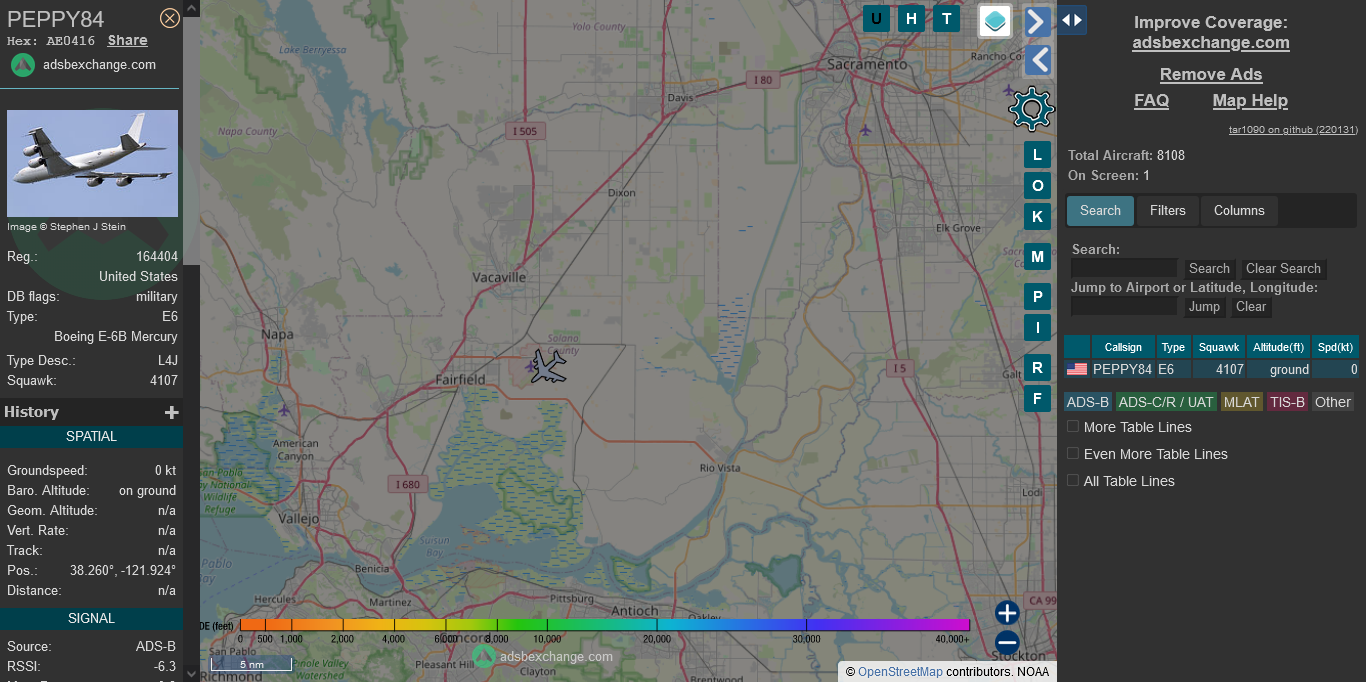Toggle the U map button

tap(877, 18)
